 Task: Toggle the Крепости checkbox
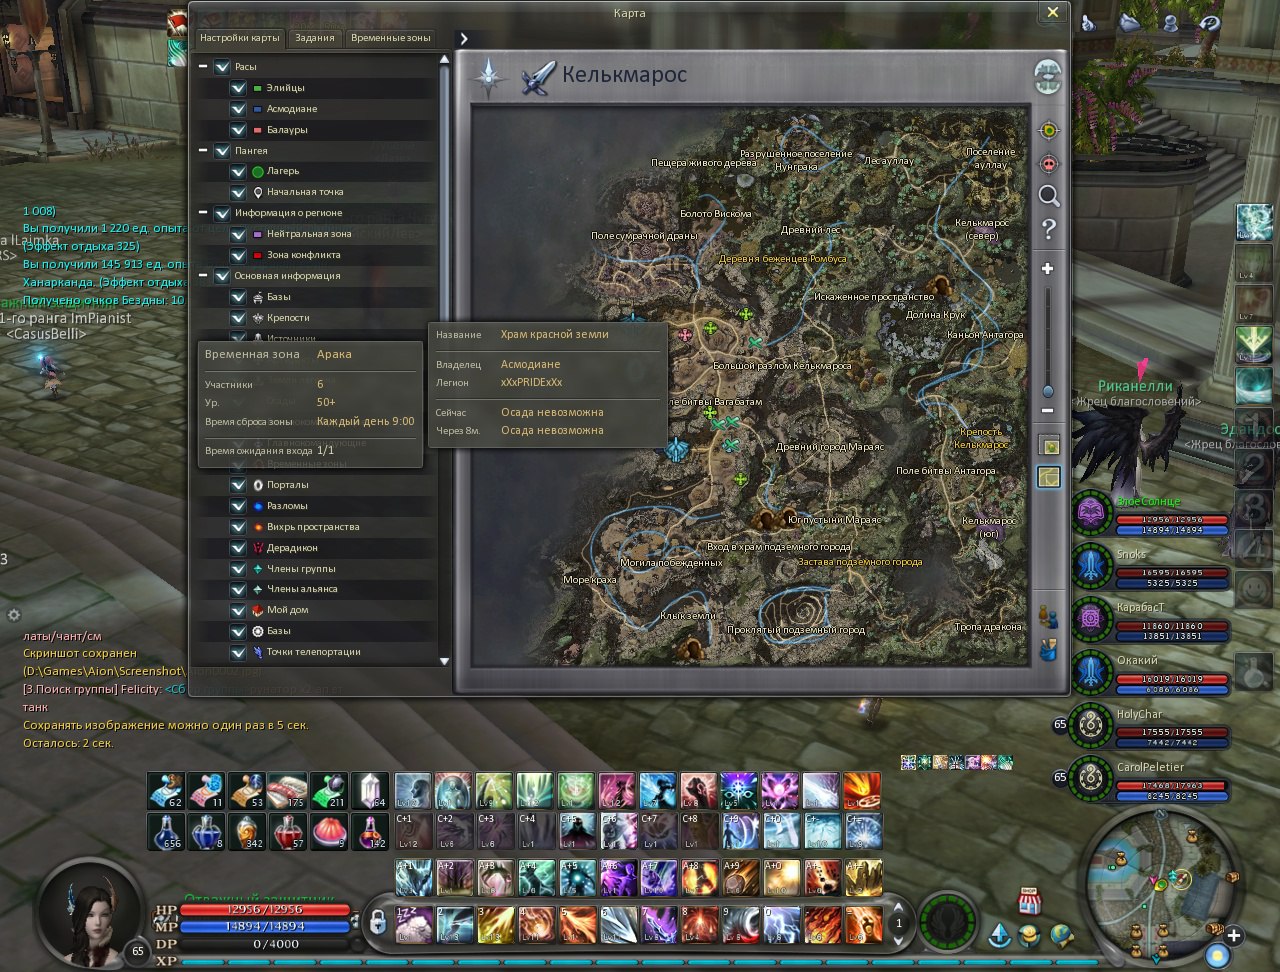(x=238, y=318)
